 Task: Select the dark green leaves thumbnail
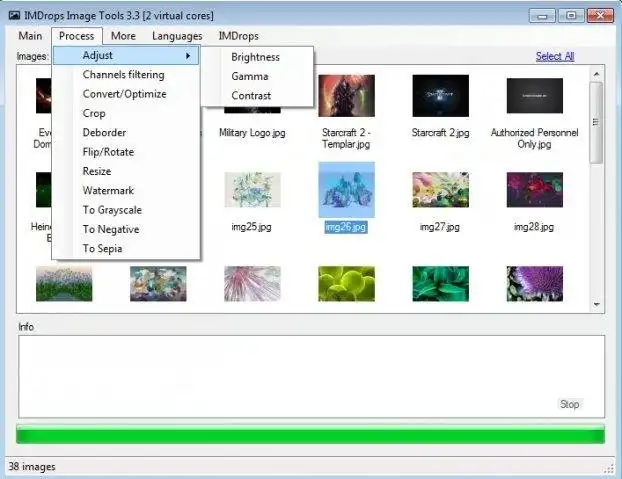coord(440,284)
